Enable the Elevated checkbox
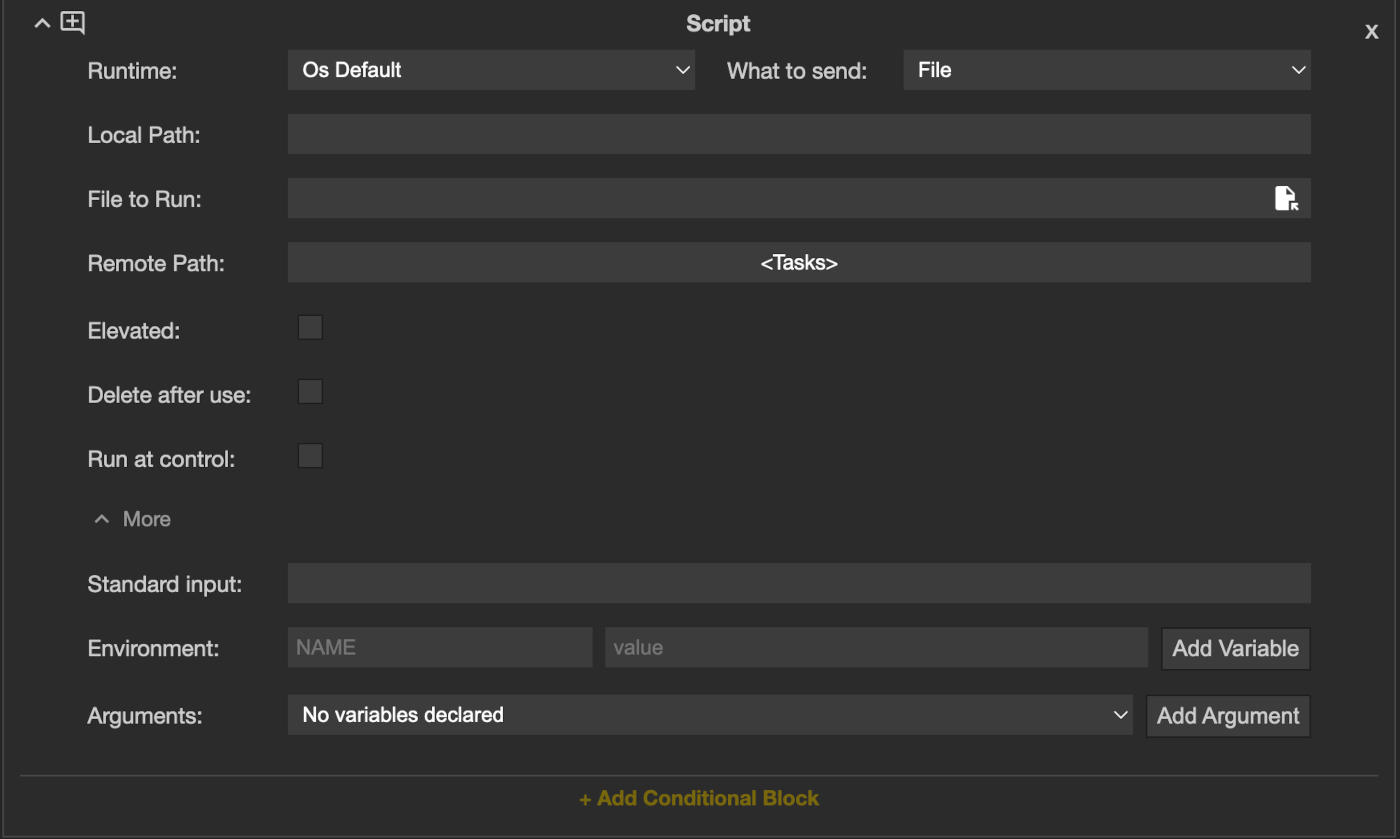This screenshot has height=839, width=1400. pos(311,328)
